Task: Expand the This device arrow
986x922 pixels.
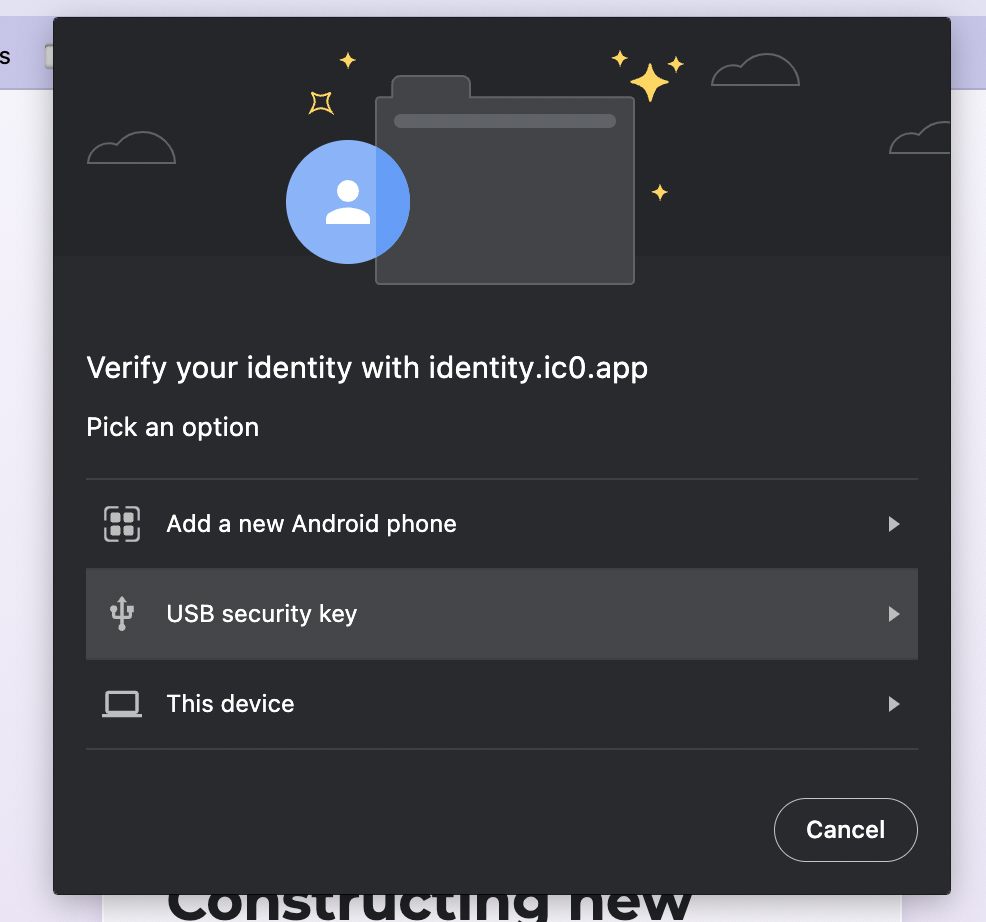Action: coord(894,704)
